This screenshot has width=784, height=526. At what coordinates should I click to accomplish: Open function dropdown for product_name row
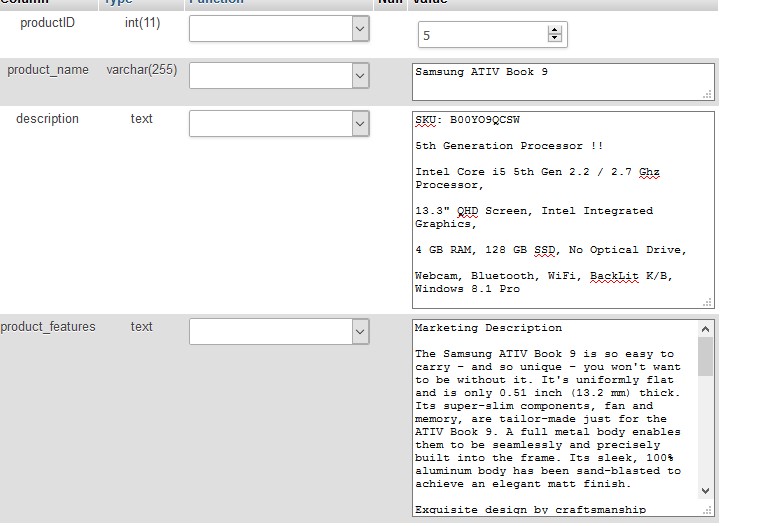279,76
